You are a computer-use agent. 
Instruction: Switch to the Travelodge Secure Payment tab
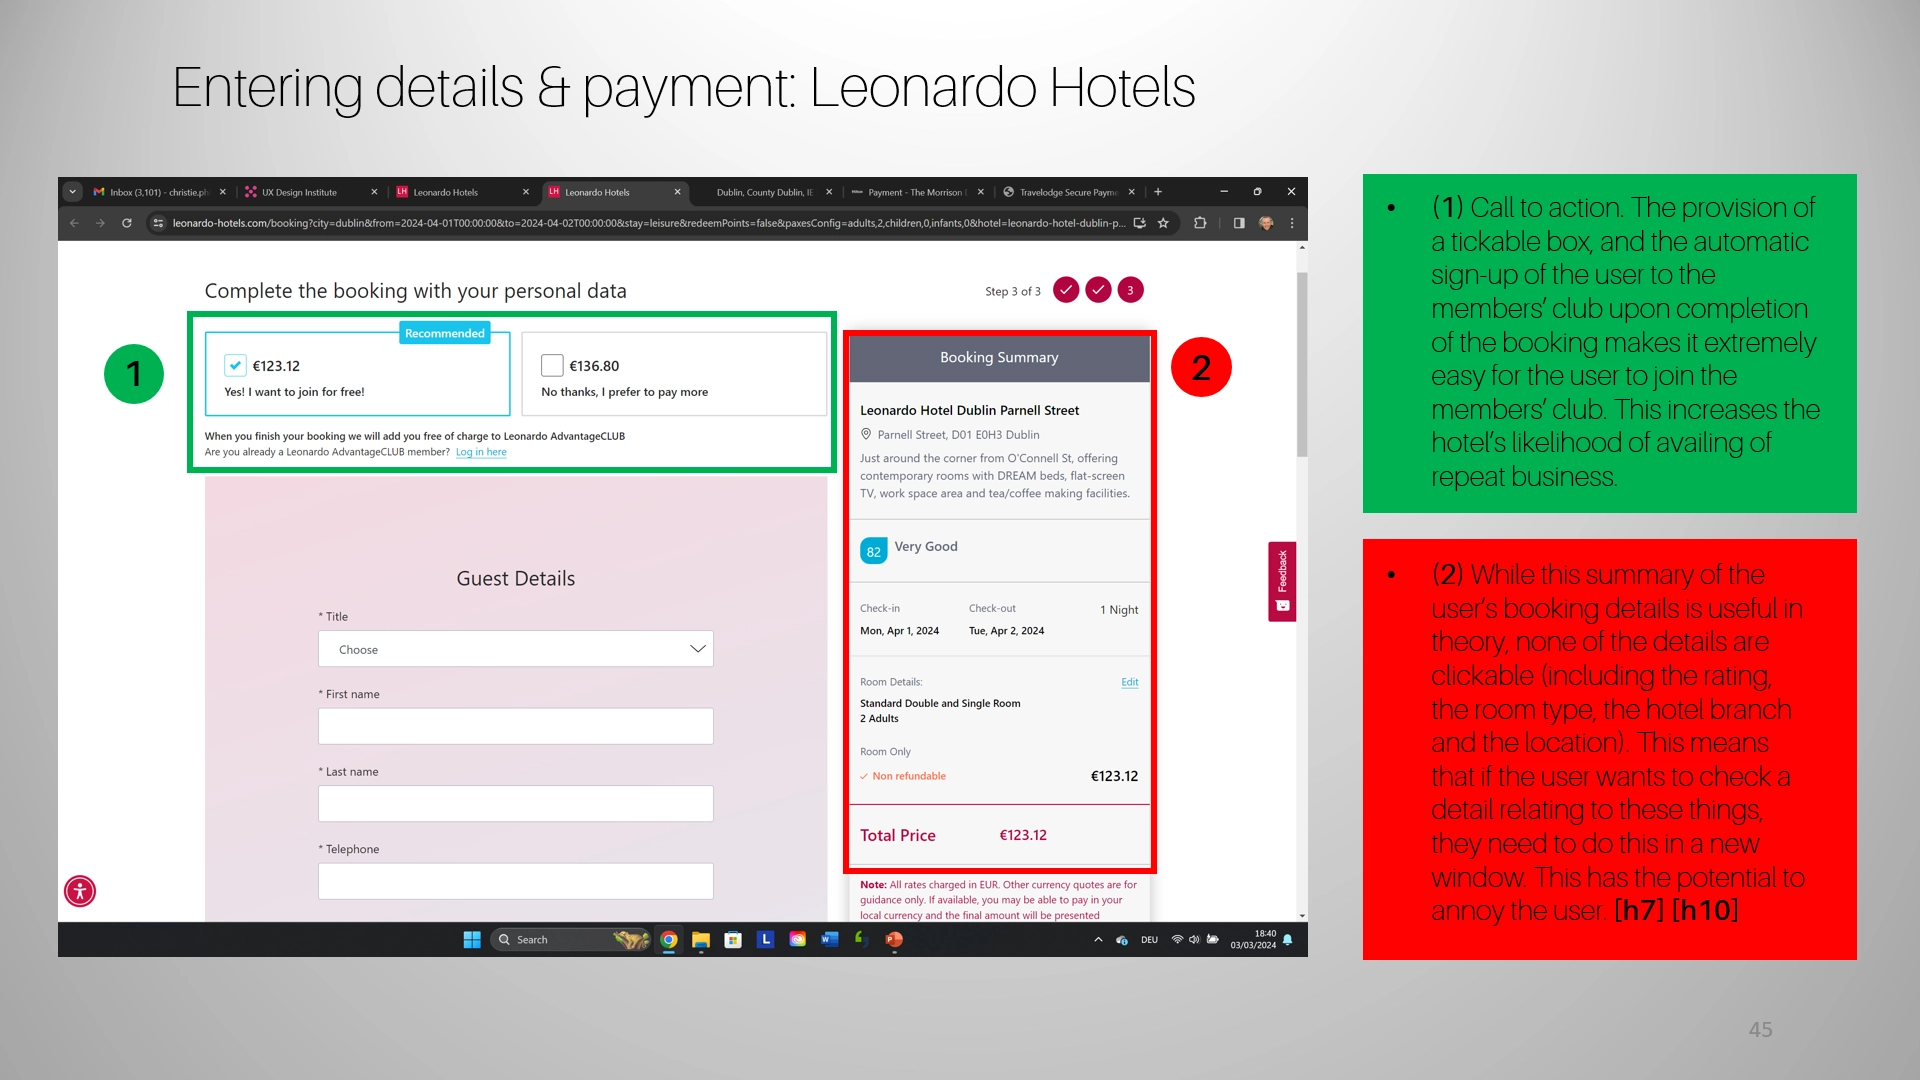(x=1067, y=192)
